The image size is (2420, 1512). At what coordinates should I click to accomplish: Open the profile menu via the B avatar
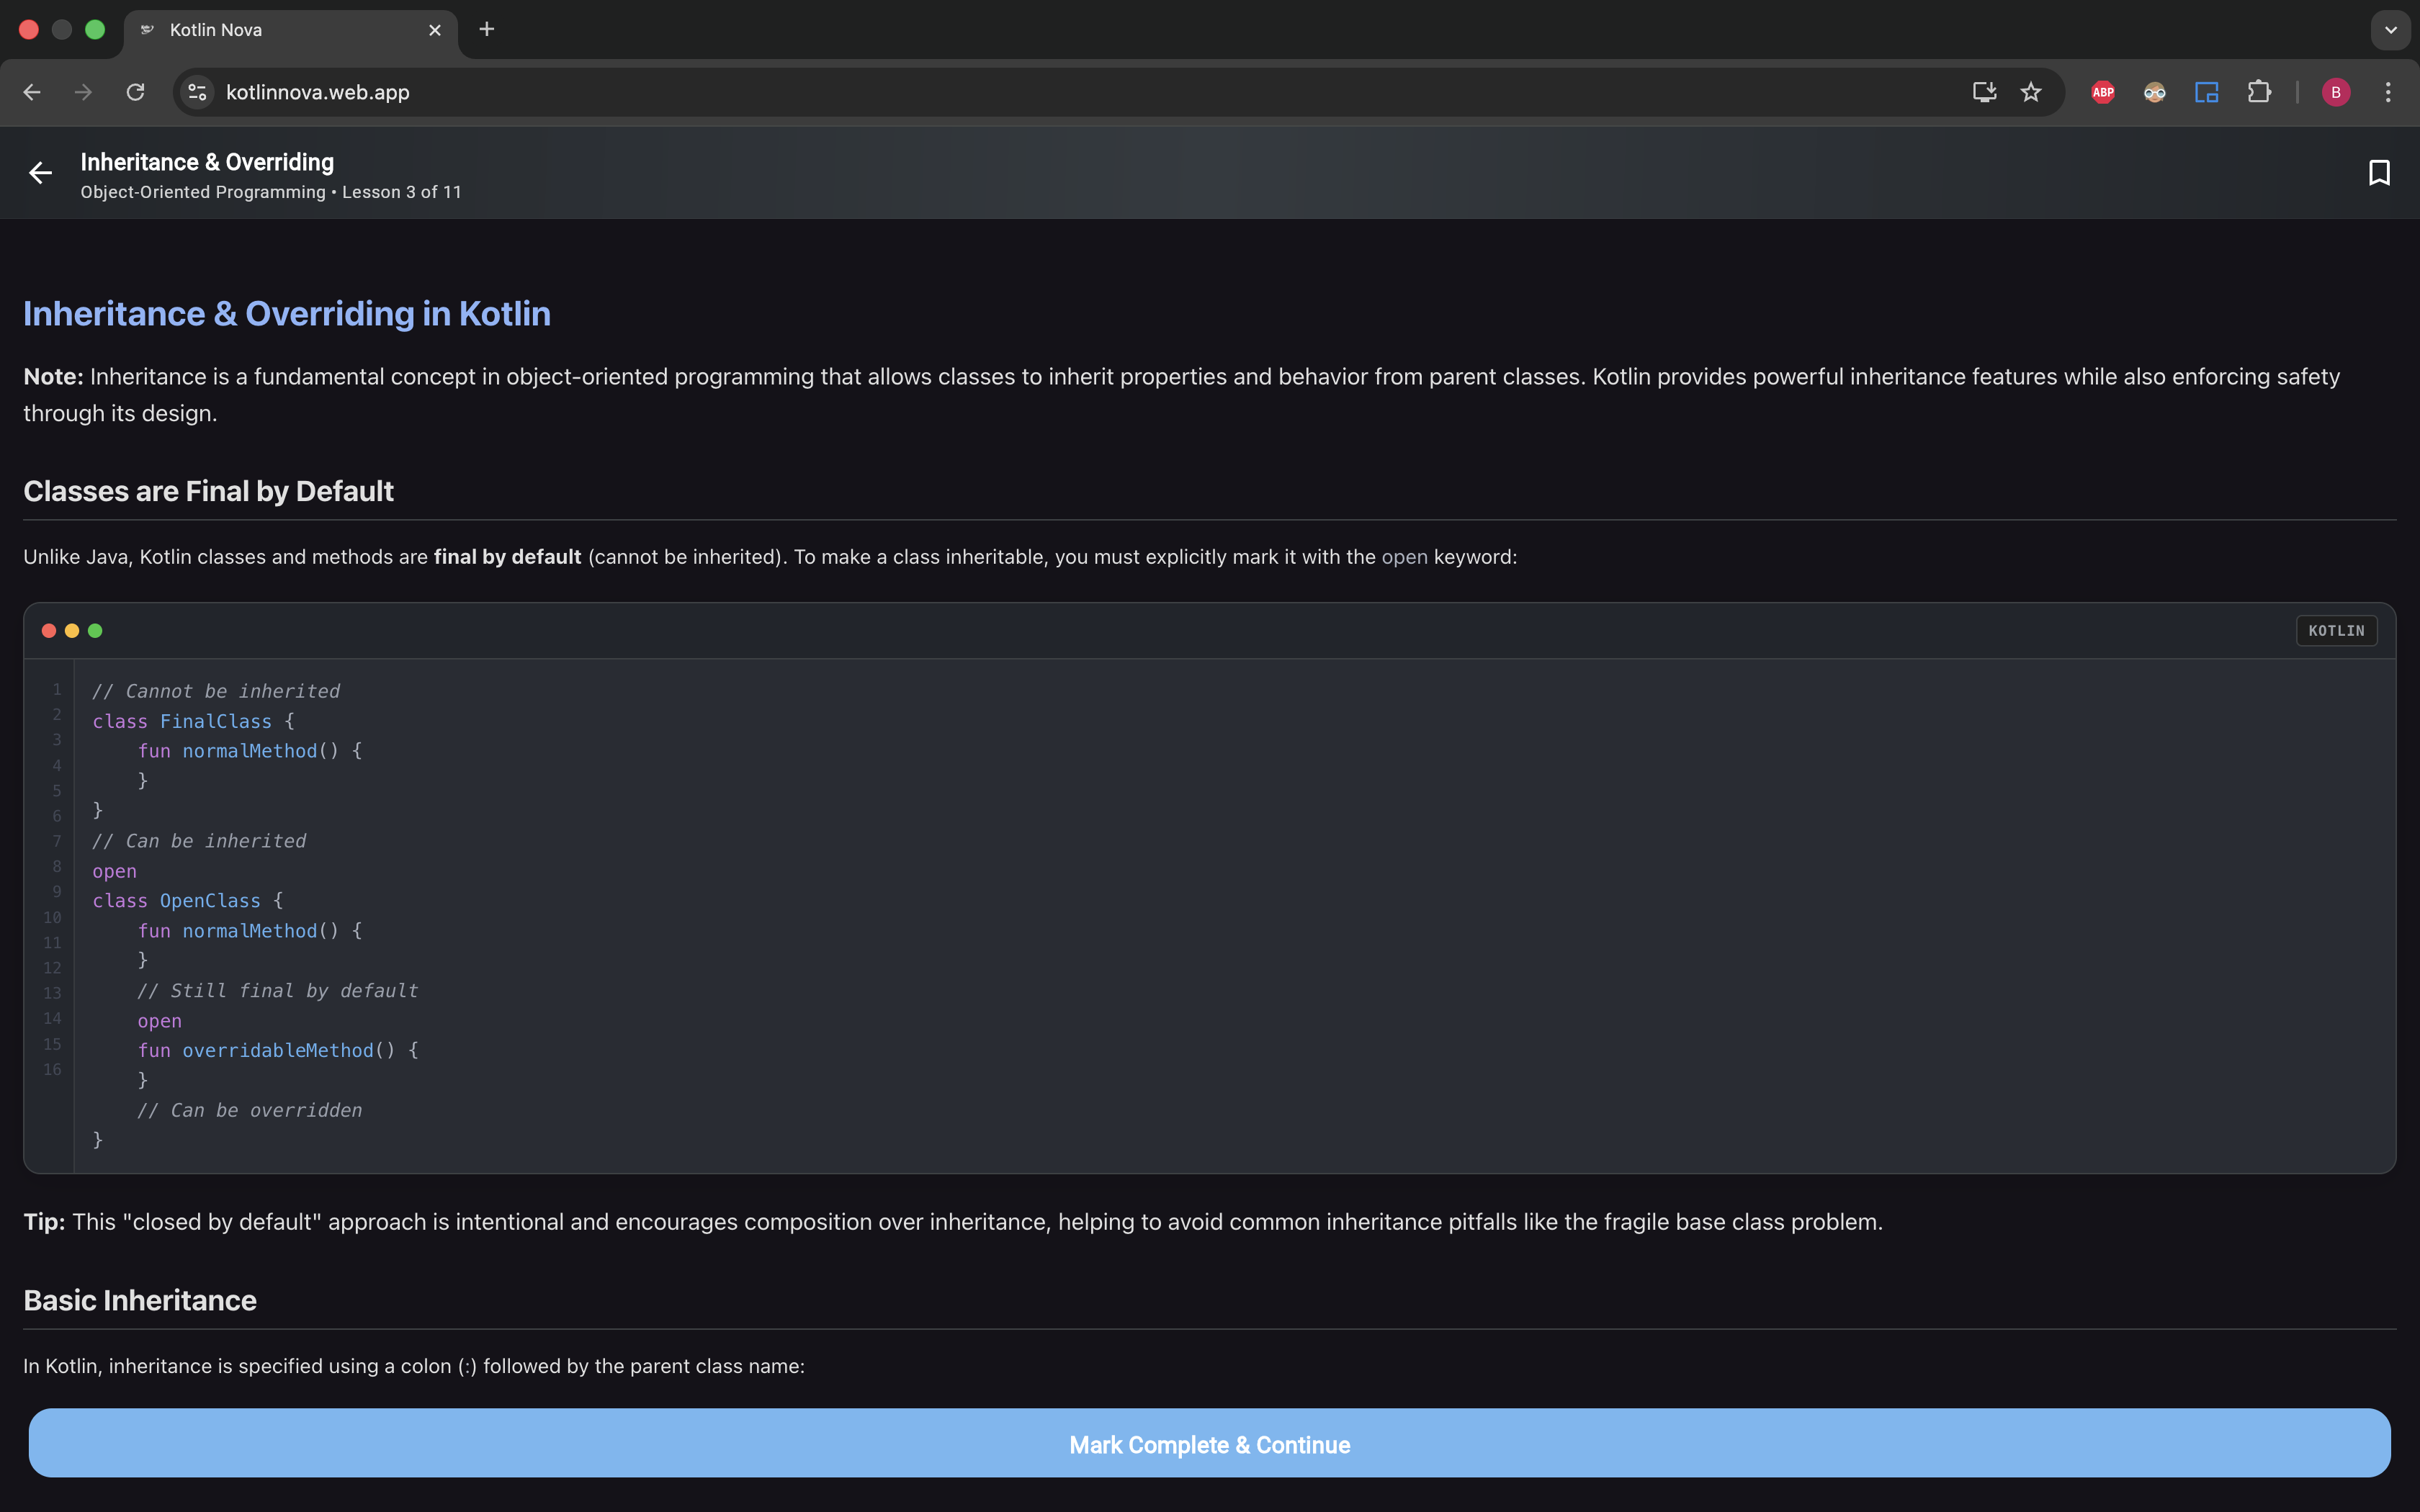[2335, 91]
